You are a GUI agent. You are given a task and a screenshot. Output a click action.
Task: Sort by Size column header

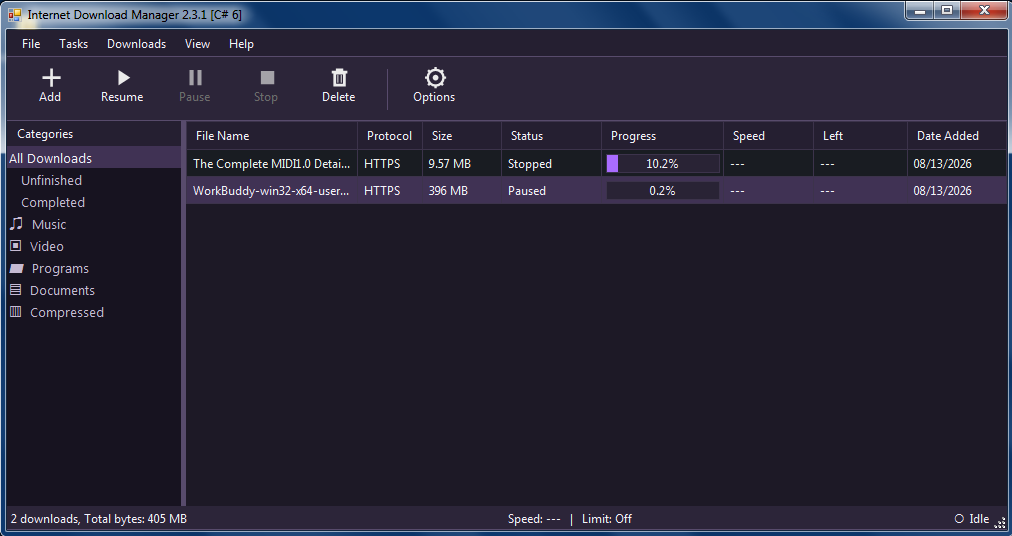tap(462, 136)
